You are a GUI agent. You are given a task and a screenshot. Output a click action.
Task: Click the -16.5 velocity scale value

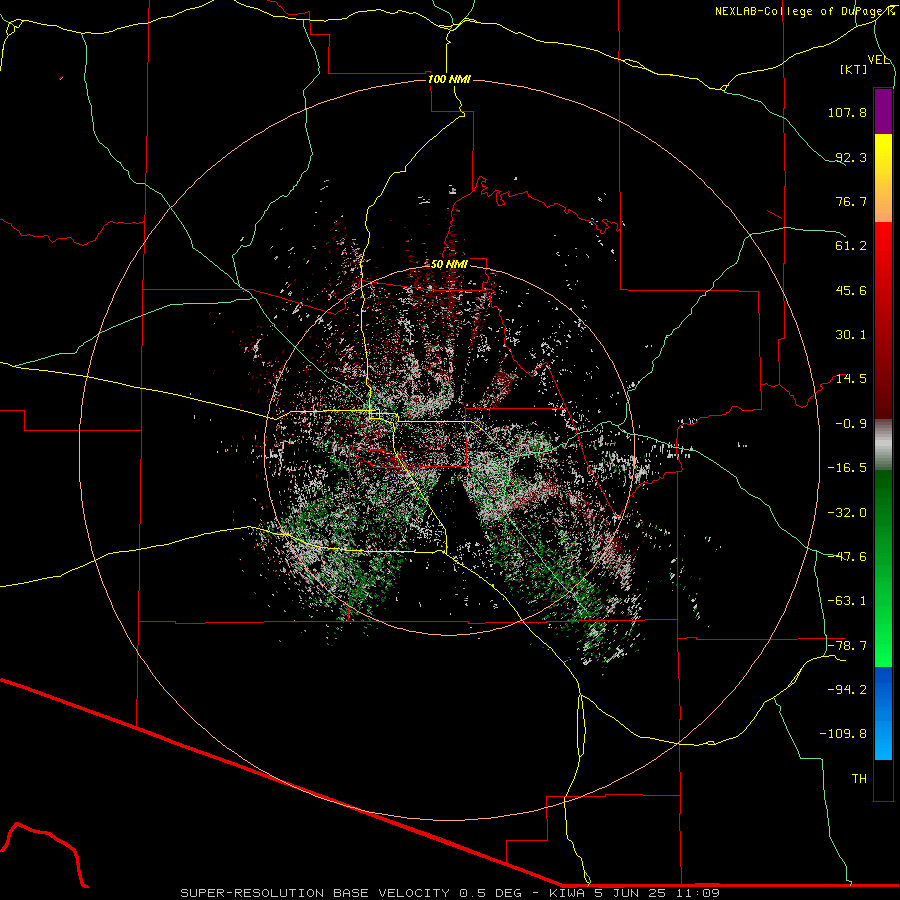(x=847, y=468)
